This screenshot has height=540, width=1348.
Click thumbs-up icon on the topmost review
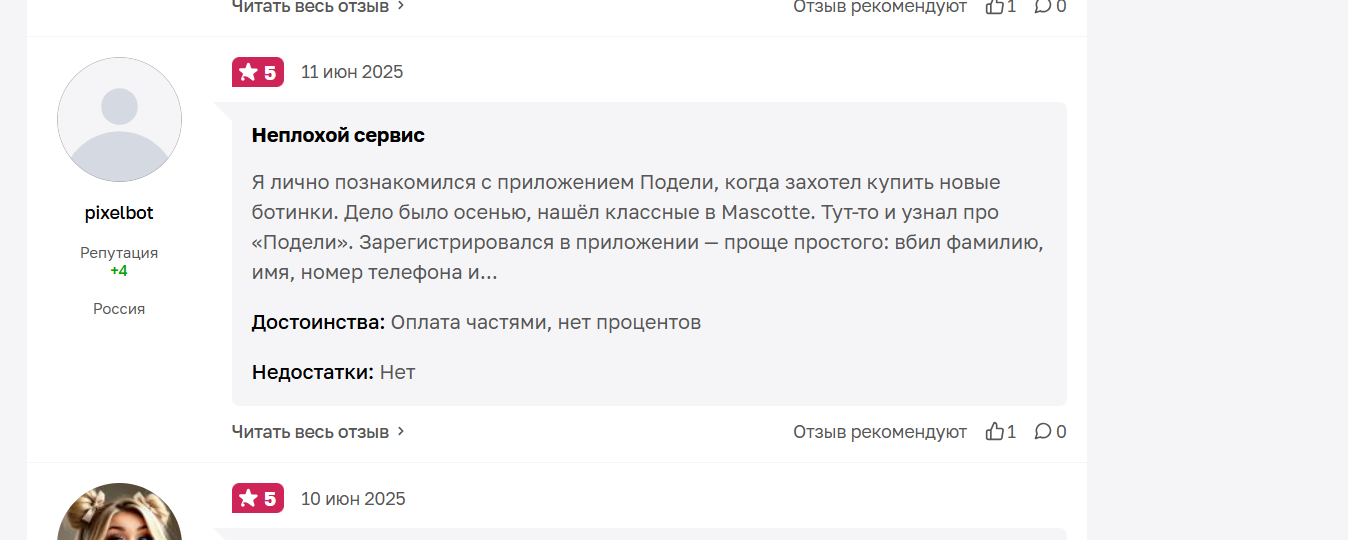994,6
